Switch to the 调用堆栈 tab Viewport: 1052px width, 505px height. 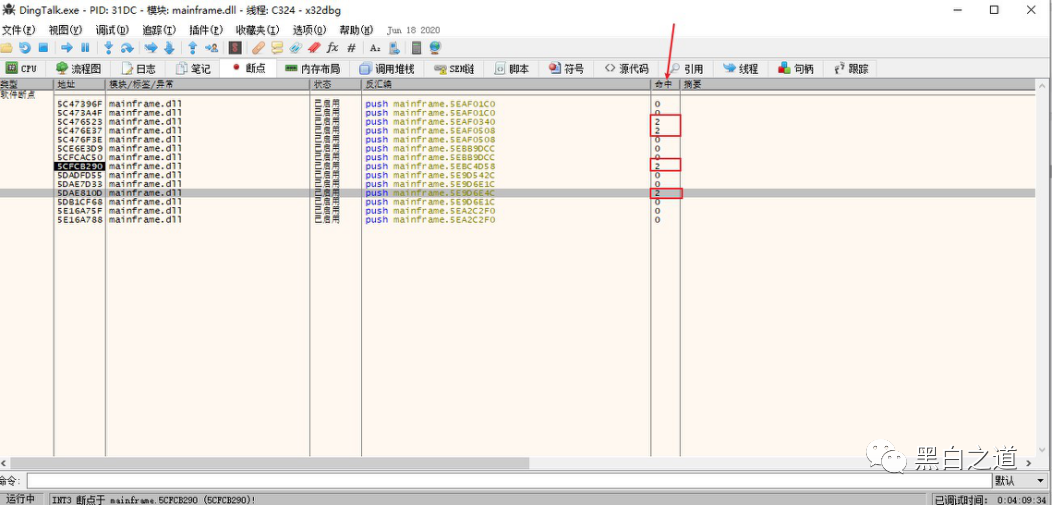point(386,68)
